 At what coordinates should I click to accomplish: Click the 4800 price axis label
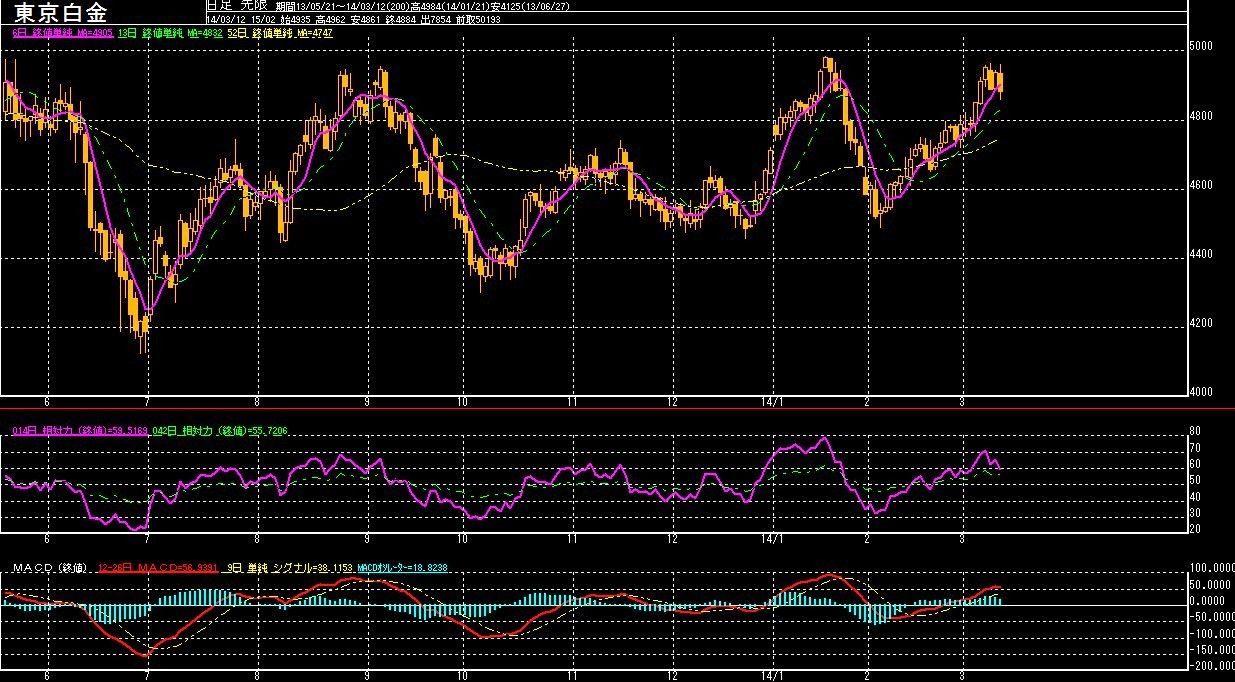[x=1200, y=116]
